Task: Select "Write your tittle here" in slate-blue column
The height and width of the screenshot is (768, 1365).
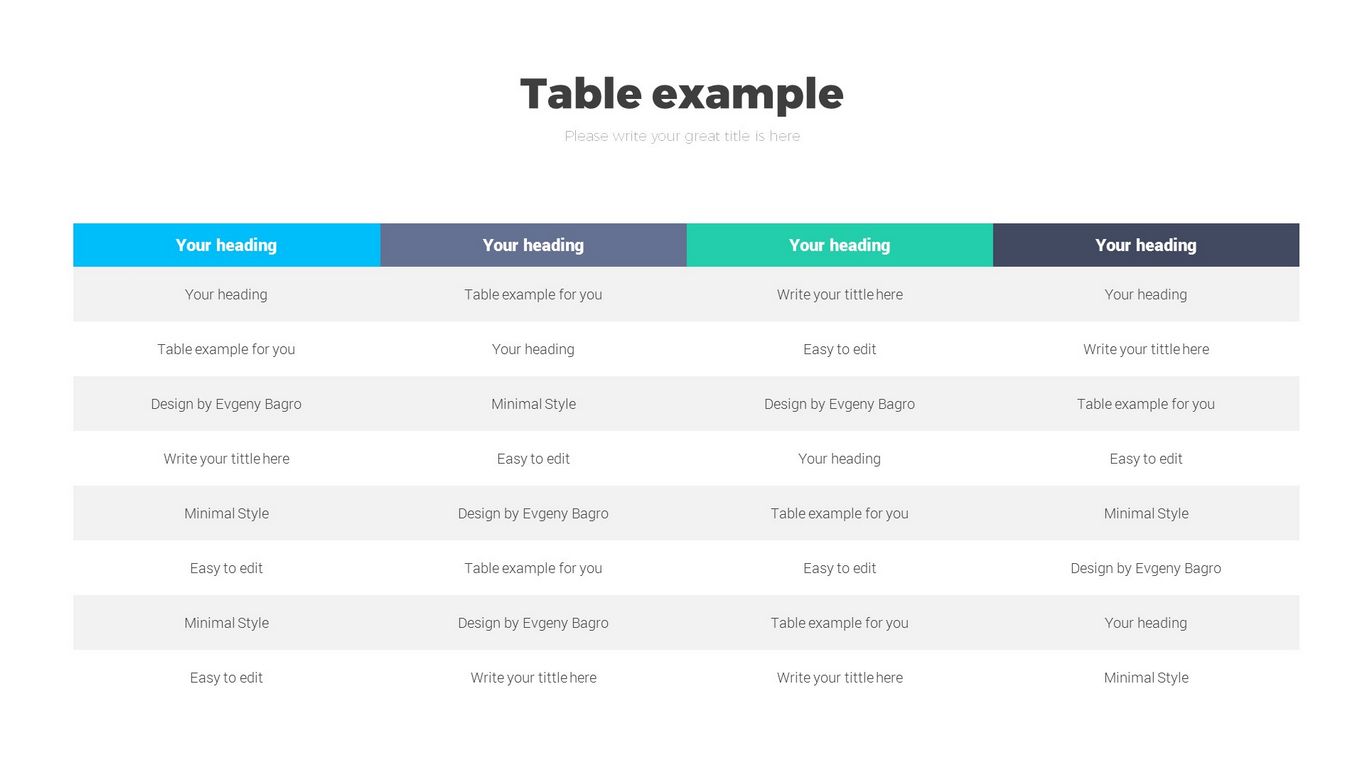Action: pos(533,678)
